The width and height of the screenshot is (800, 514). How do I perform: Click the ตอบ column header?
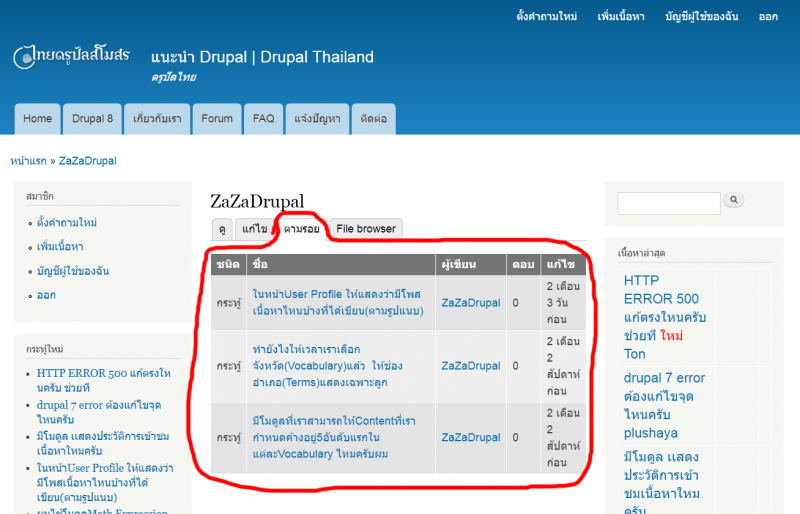pyautogui.click(x=523, y=264)
